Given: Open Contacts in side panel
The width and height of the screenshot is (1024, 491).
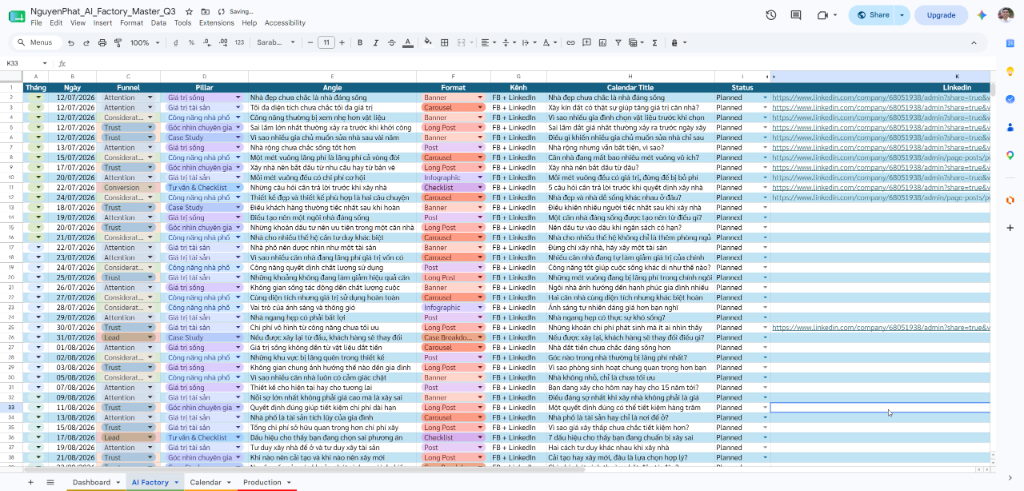Looking at the screenshot, I should 1010,127.
